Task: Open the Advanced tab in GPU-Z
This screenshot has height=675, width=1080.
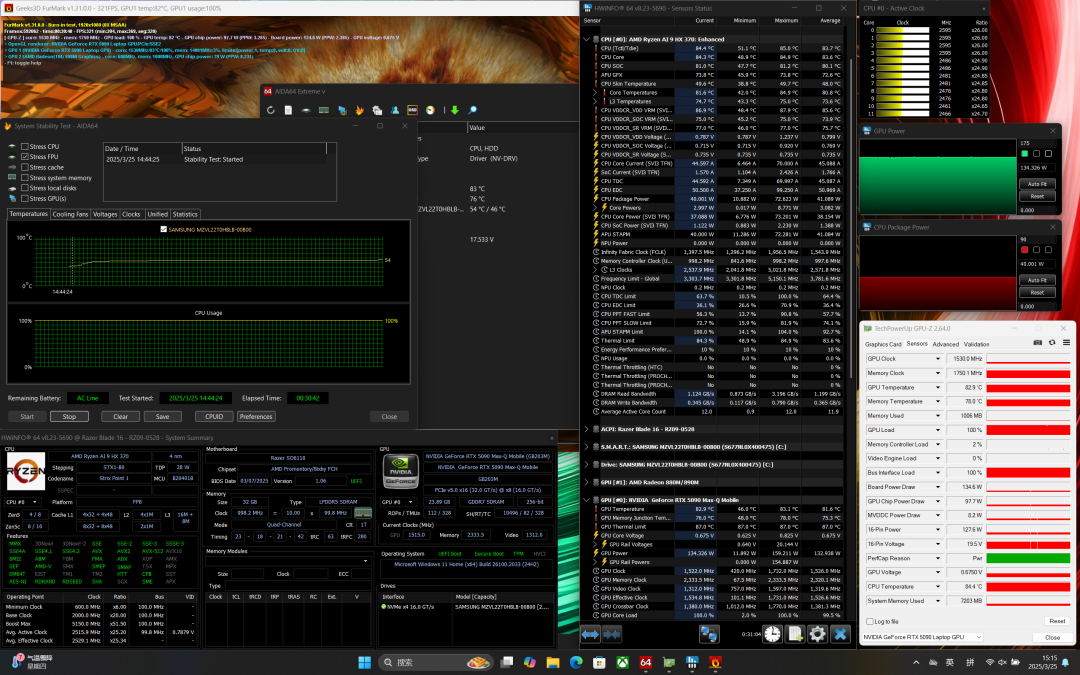Action: pos(946,344)
